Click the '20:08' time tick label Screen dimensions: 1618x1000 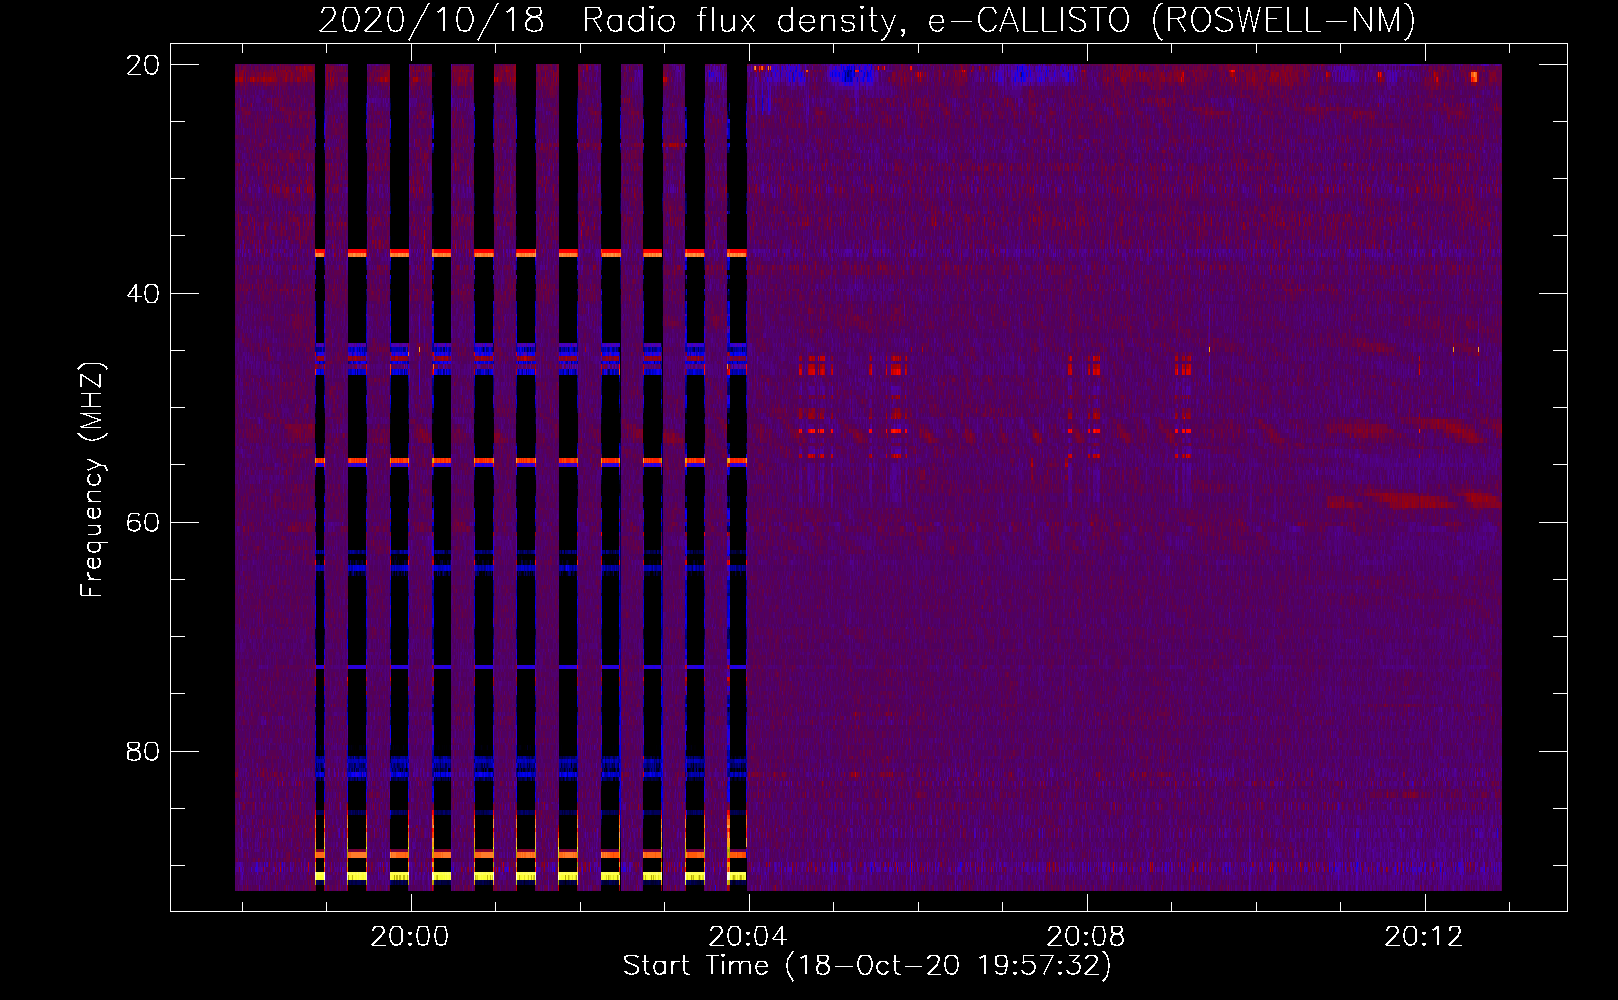[x=1086, y=937]
